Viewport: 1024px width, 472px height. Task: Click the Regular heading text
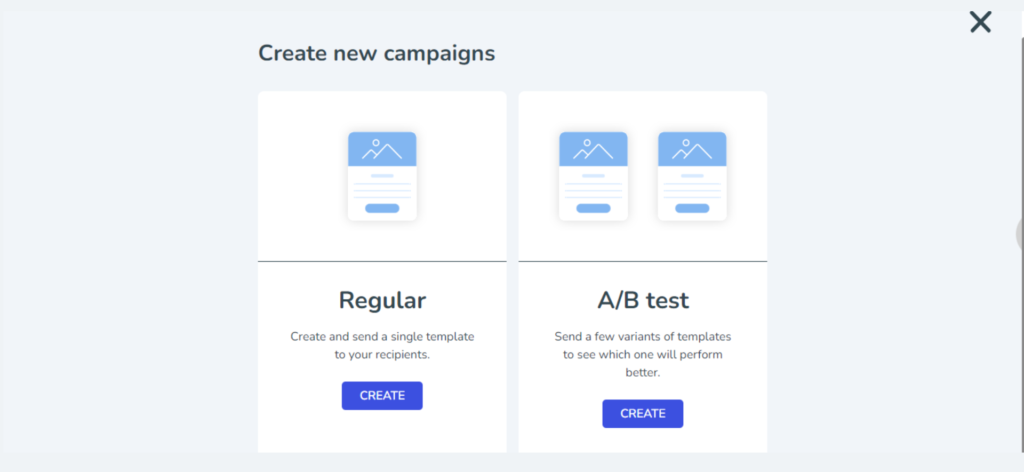382,300
